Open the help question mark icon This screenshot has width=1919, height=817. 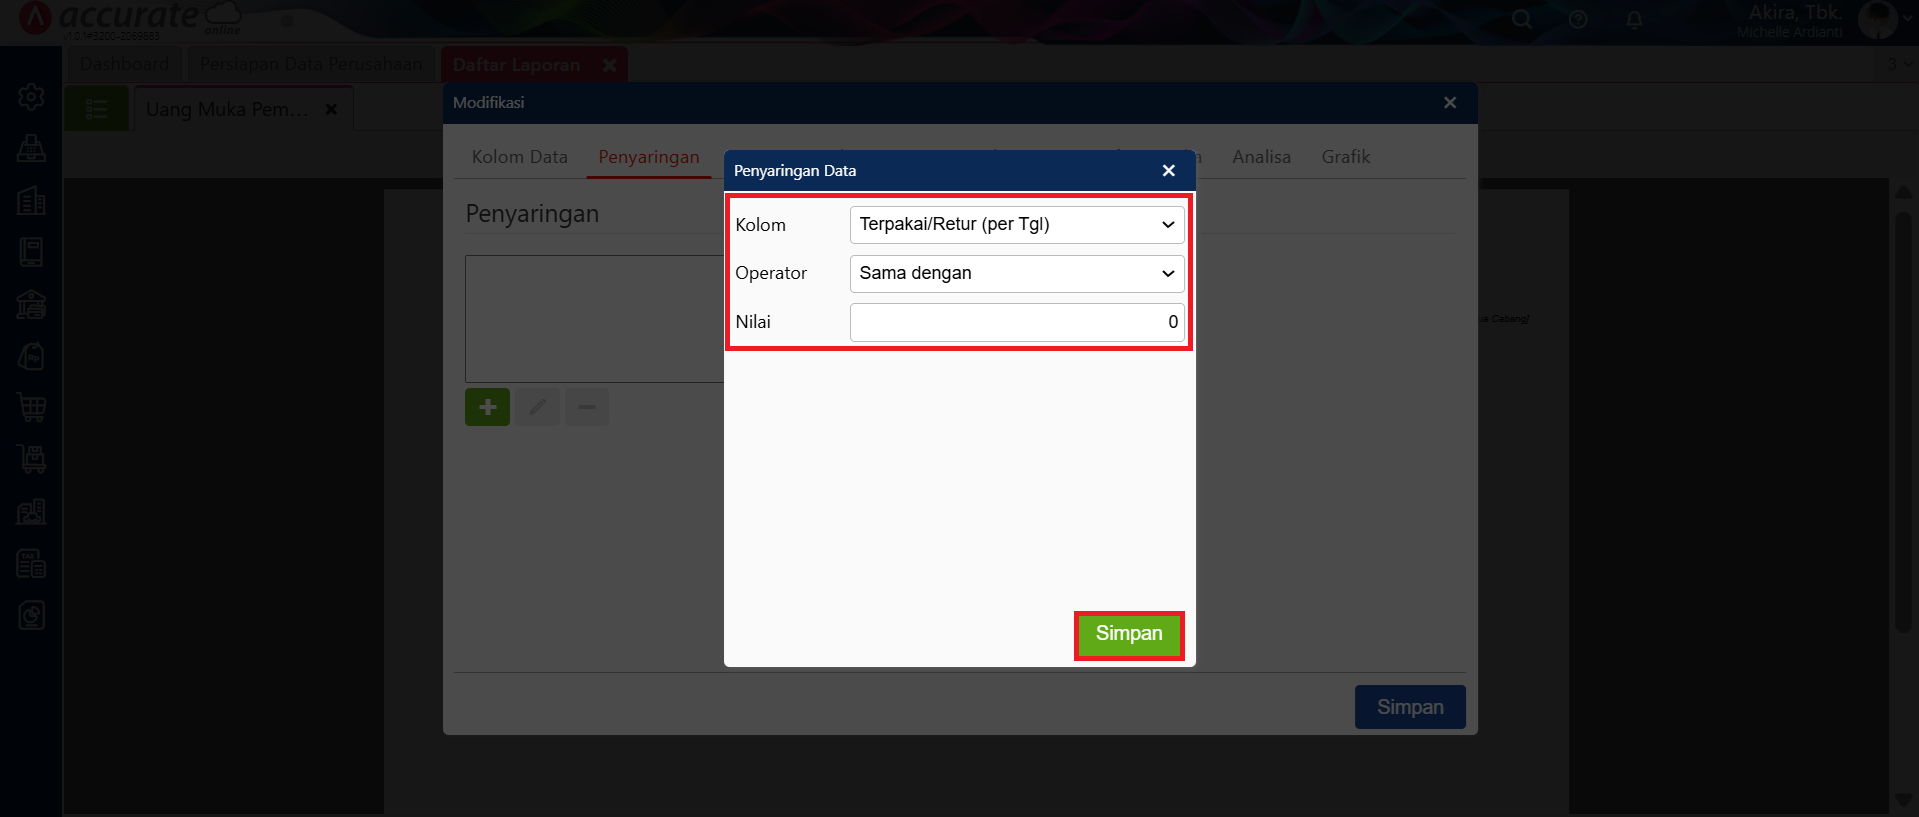1578,20
